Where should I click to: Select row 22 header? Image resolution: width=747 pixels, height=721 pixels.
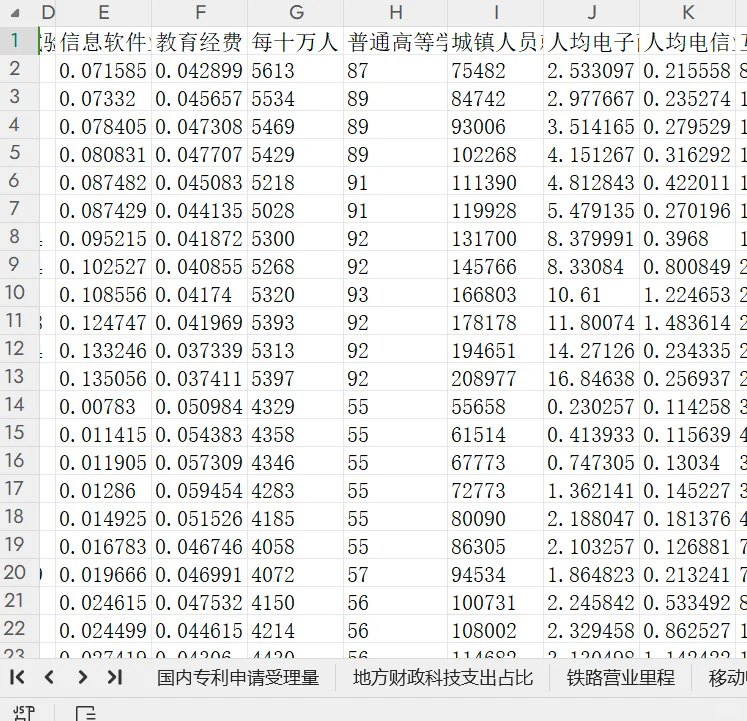[19, 629]
